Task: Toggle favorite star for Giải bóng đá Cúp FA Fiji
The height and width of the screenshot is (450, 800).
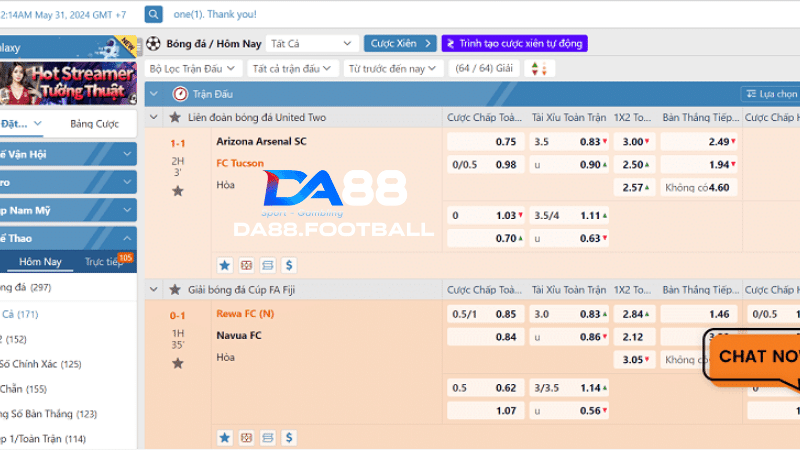Action: click(x=174, y=290)
